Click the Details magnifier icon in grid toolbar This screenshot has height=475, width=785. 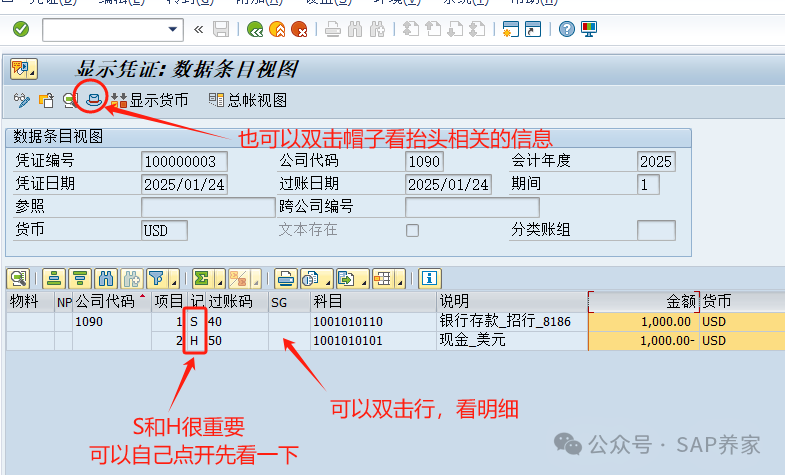18,278
